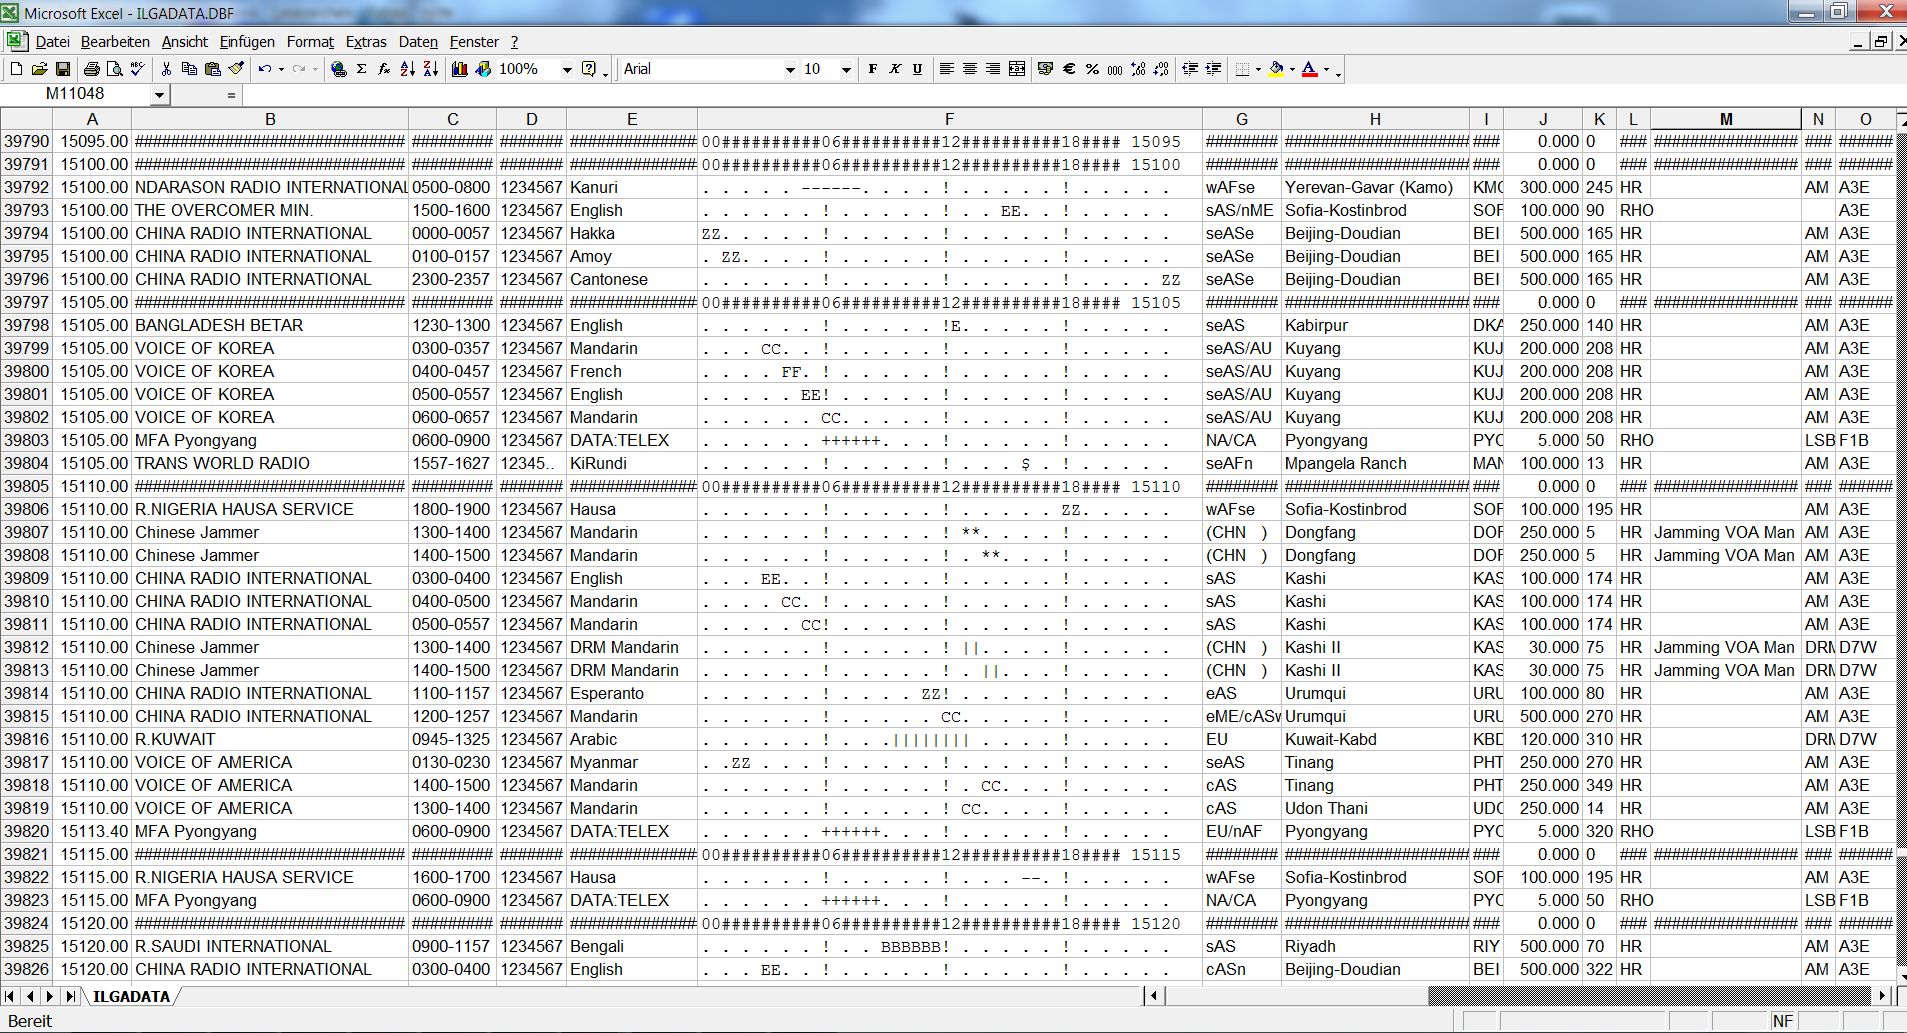Launch the Chart Wizard icon
Viewport: 1907px width, 1033px height.
[x=460, y=69]
